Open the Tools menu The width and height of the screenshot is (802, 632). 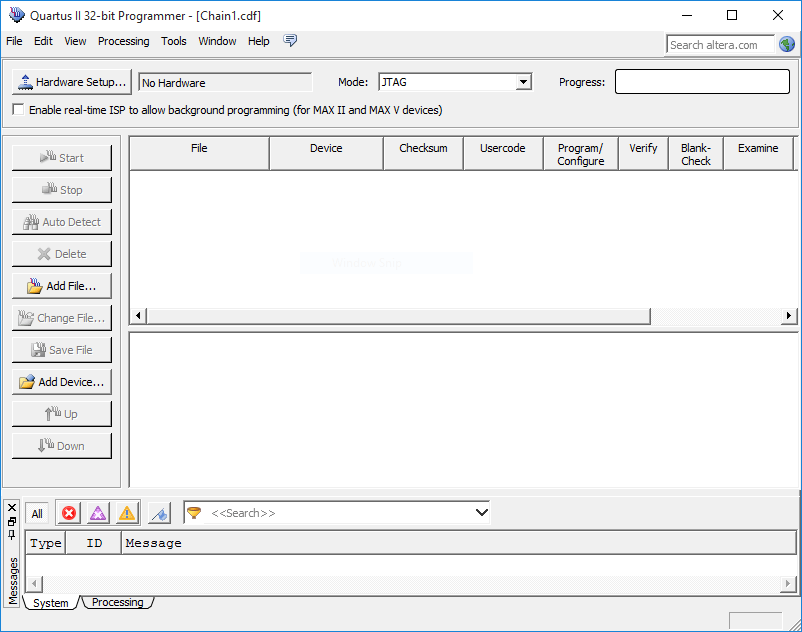(174, 41)
